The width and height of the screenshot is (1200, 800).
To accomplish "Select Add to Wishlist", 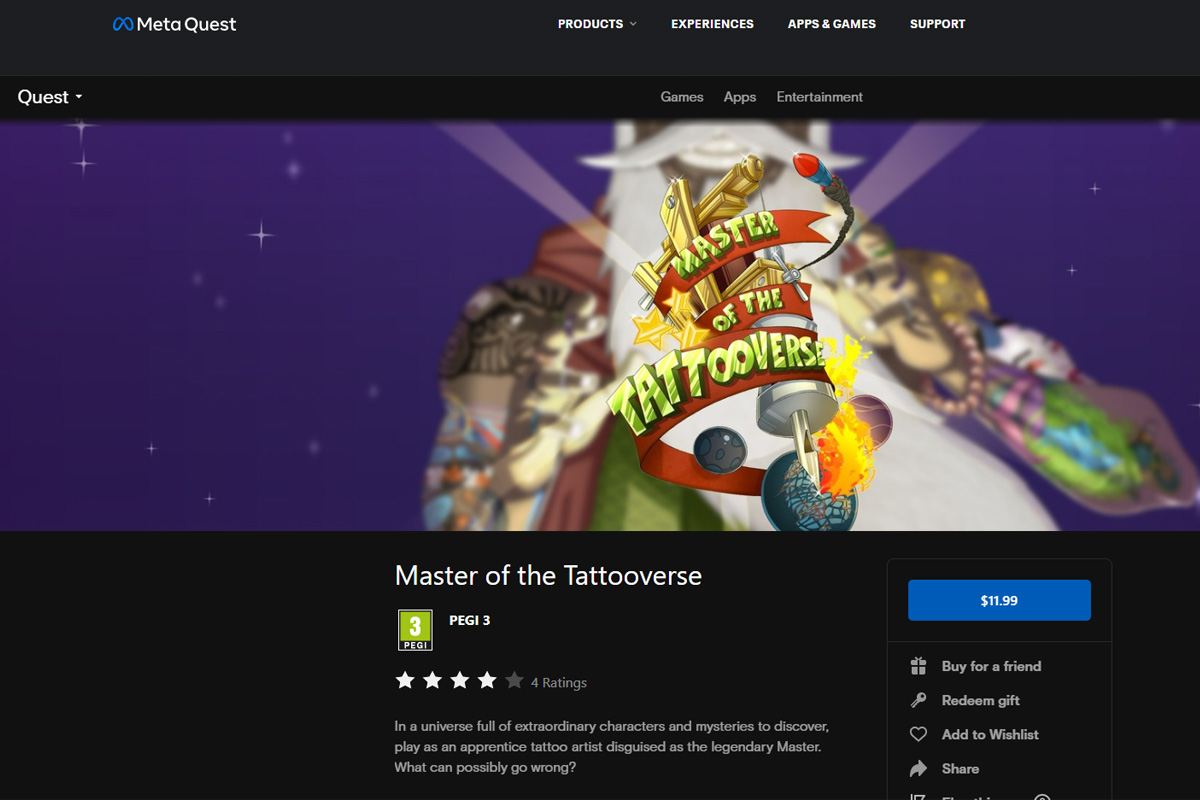I will point(990,734).
